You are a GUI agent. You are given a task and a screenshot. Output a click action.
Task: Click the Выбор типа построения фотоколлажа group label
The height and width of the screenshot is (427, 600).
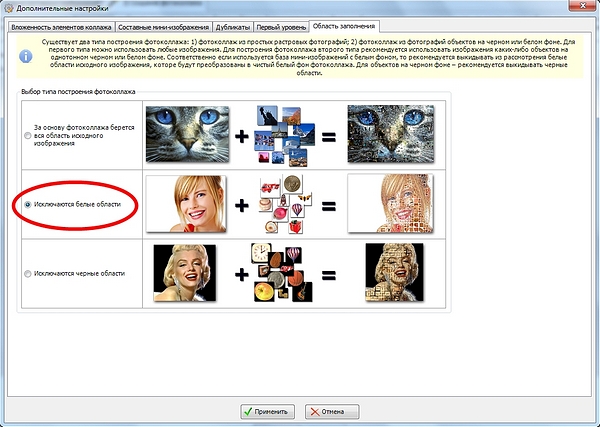click(x=78, y=92)
